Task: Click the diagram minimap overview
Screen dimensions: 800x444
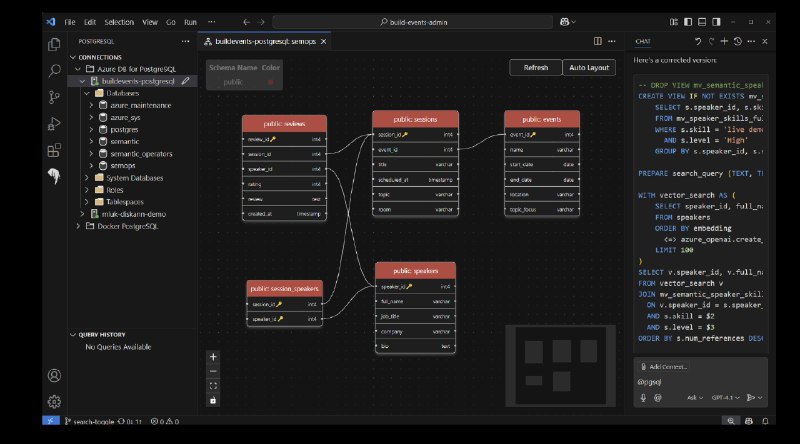Action: [x=560, y=365]
